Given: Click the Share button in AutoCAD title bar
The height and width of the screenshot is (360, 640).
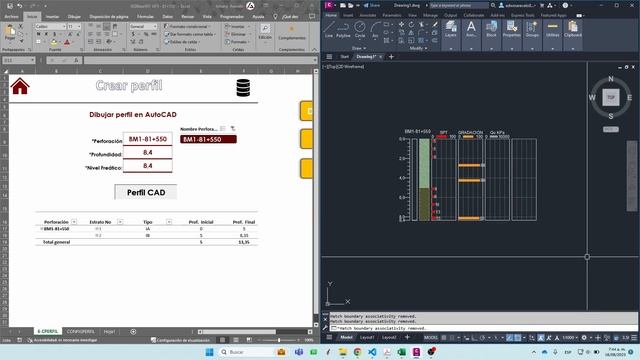Looking at the screenshot, I should 372,5.
